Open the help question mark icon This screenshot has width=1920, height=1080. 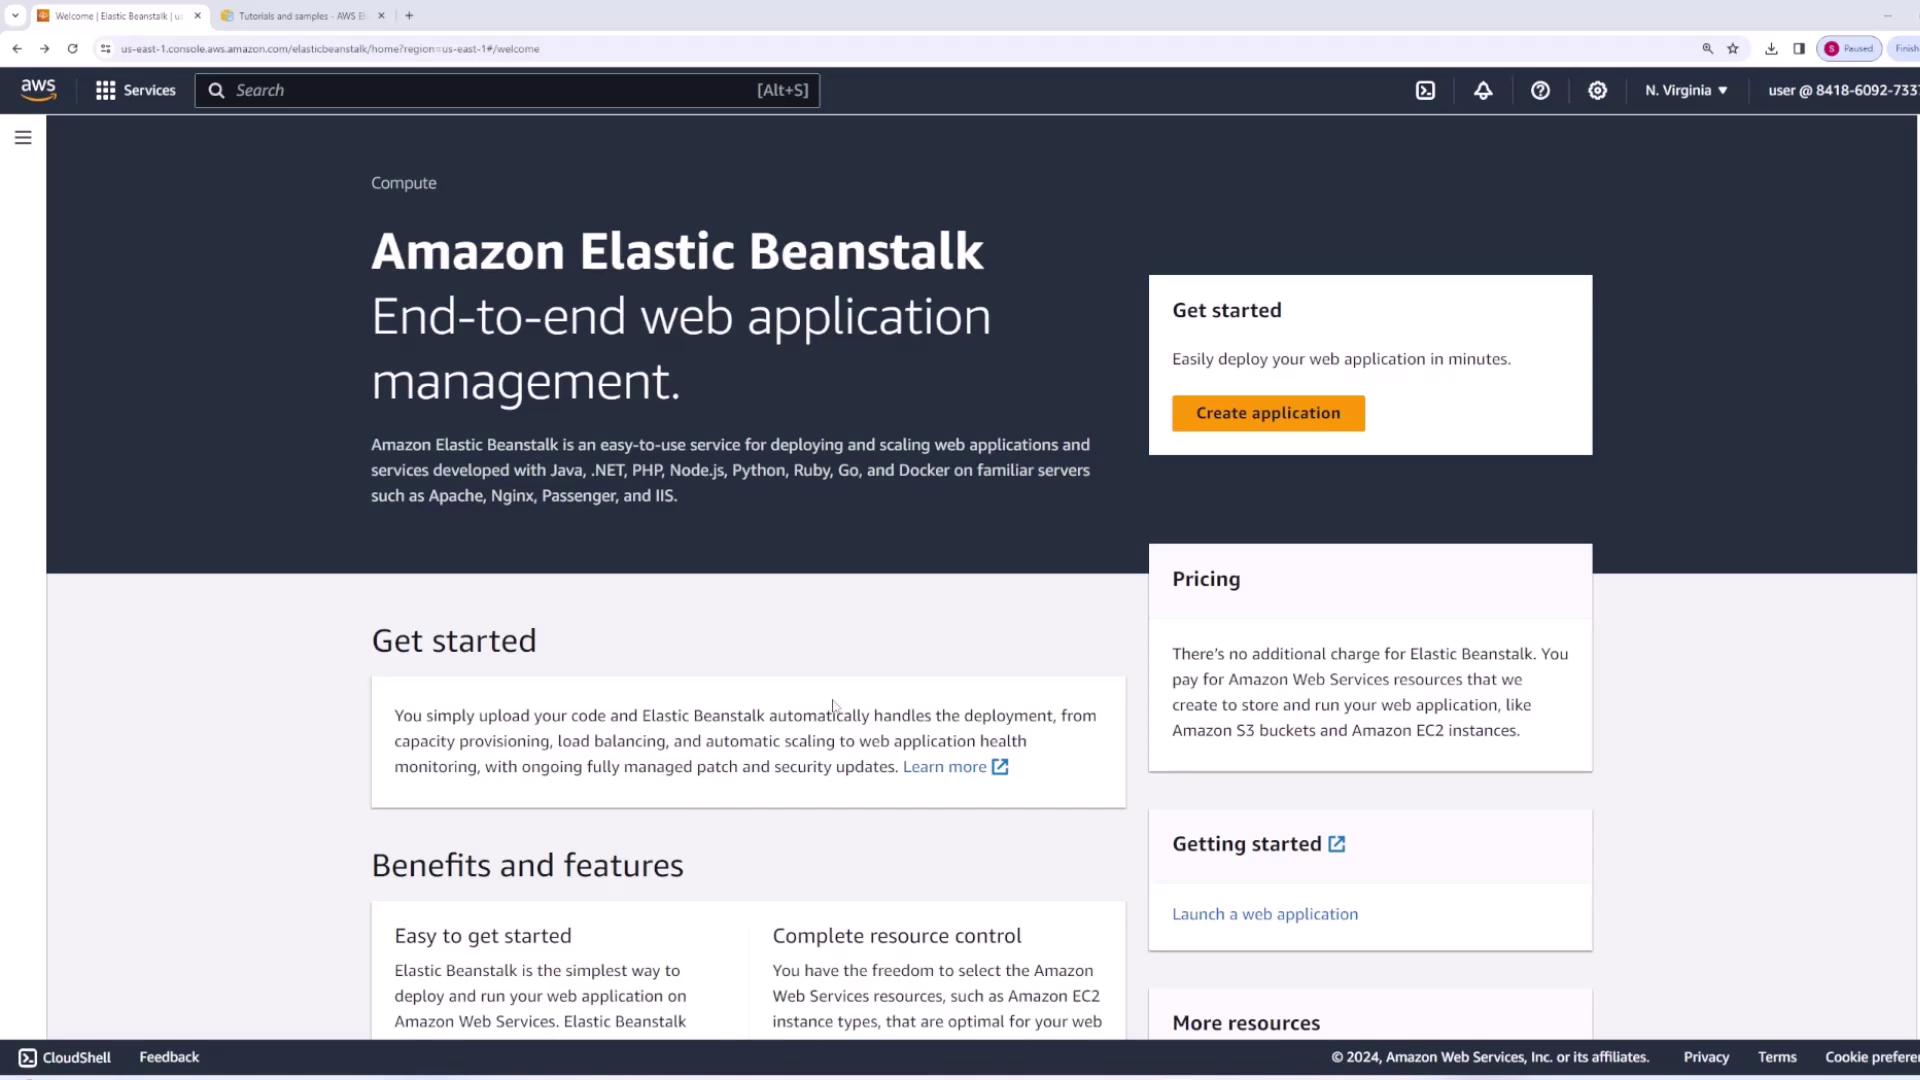pyautogui.click(x=1540, y=90)
